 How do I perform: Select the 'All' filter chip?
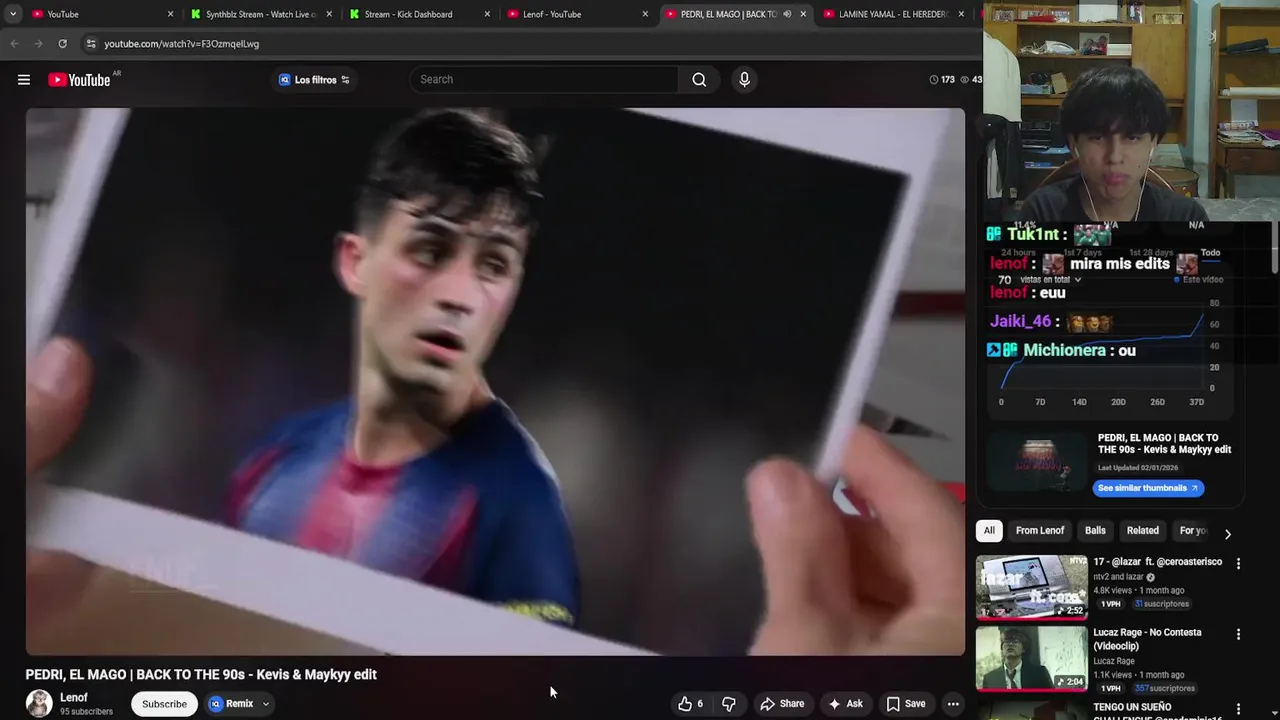989,531
